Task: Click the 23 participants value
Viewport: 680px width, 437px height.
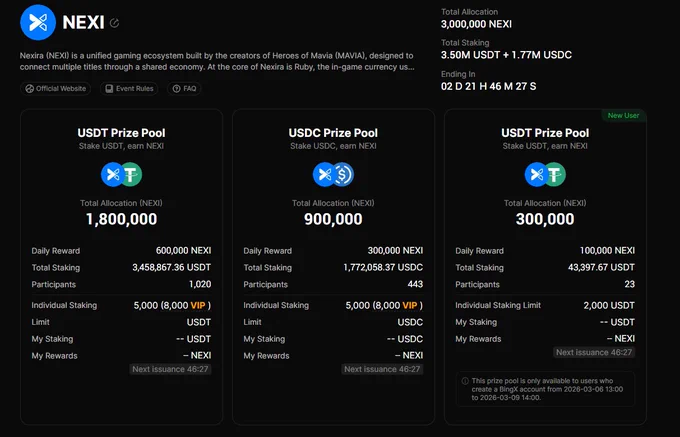Action: coord(630,284)
